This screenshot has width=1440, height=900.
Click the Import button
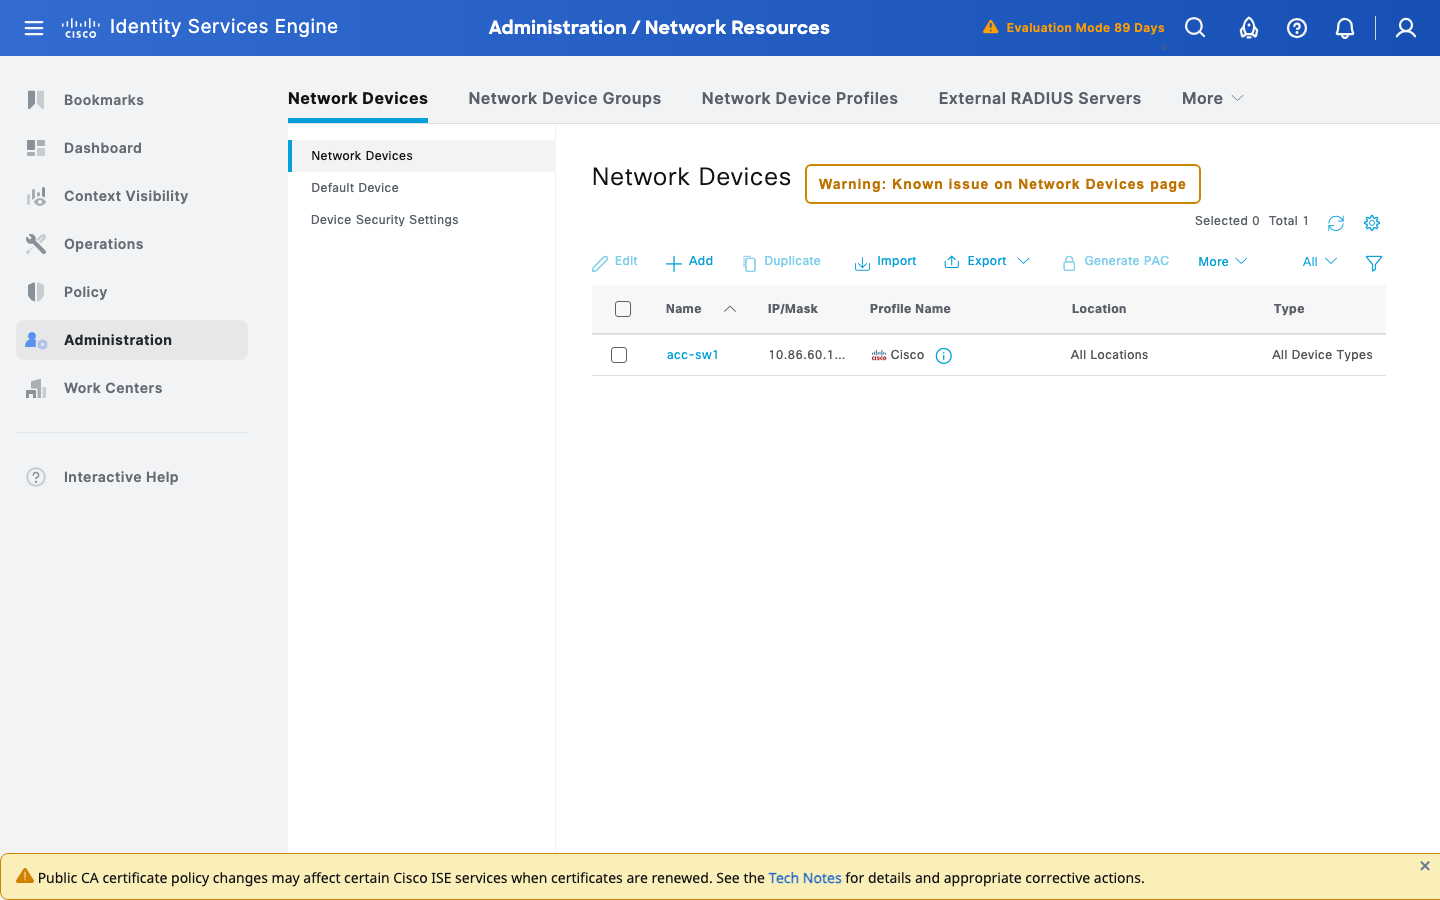886,262
